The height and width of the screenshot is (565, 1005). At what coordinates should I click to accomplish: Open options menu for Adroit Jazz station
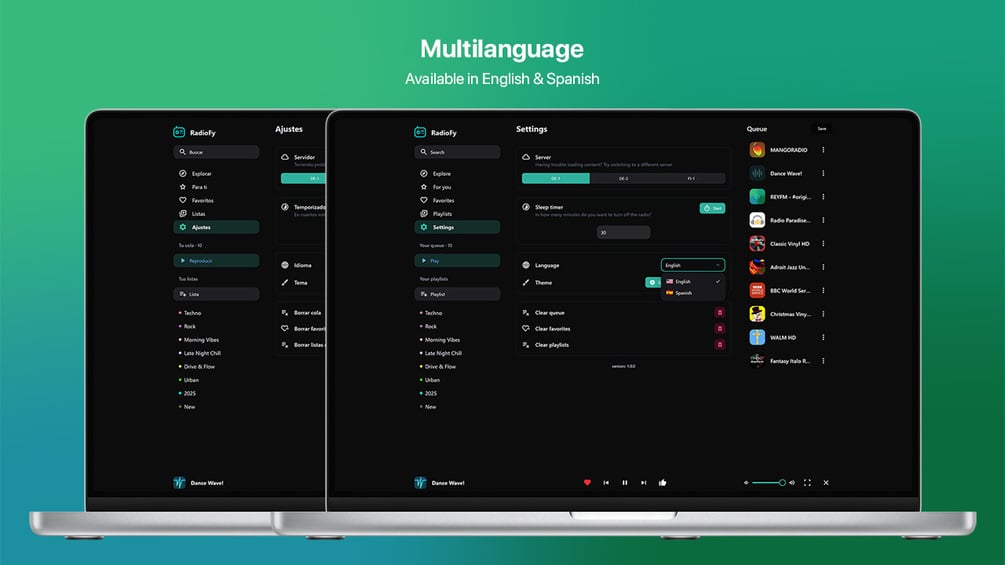tap(824, 267)
